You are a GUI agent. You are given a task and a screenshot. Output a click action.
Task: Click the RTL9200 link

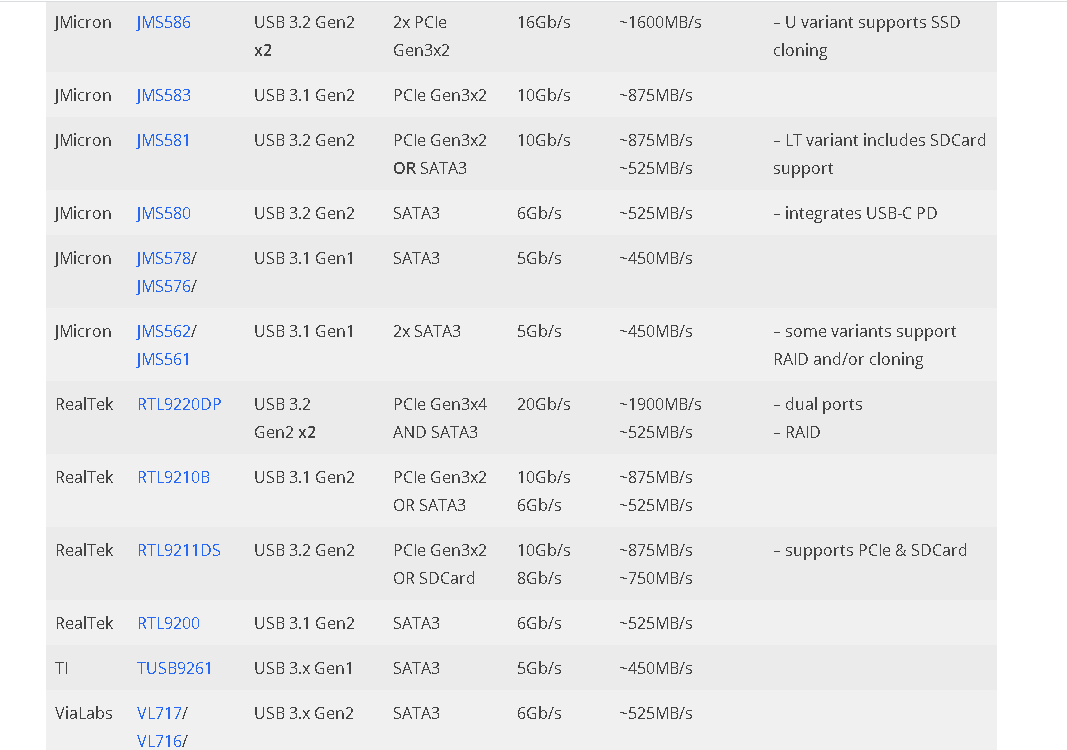coord(168,623)
